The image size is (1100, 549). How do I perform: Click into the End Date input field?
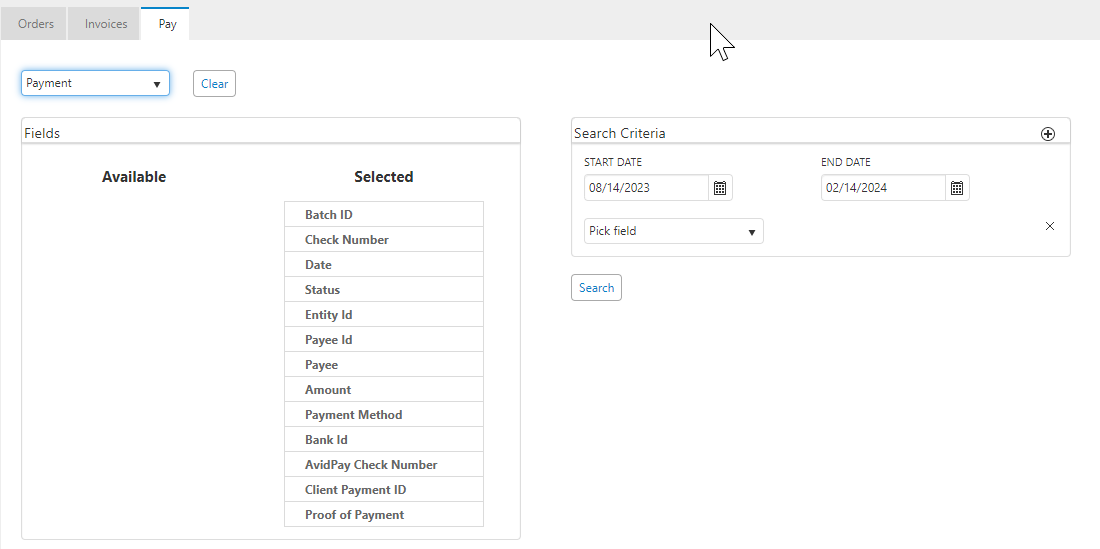tap(883, 188)
